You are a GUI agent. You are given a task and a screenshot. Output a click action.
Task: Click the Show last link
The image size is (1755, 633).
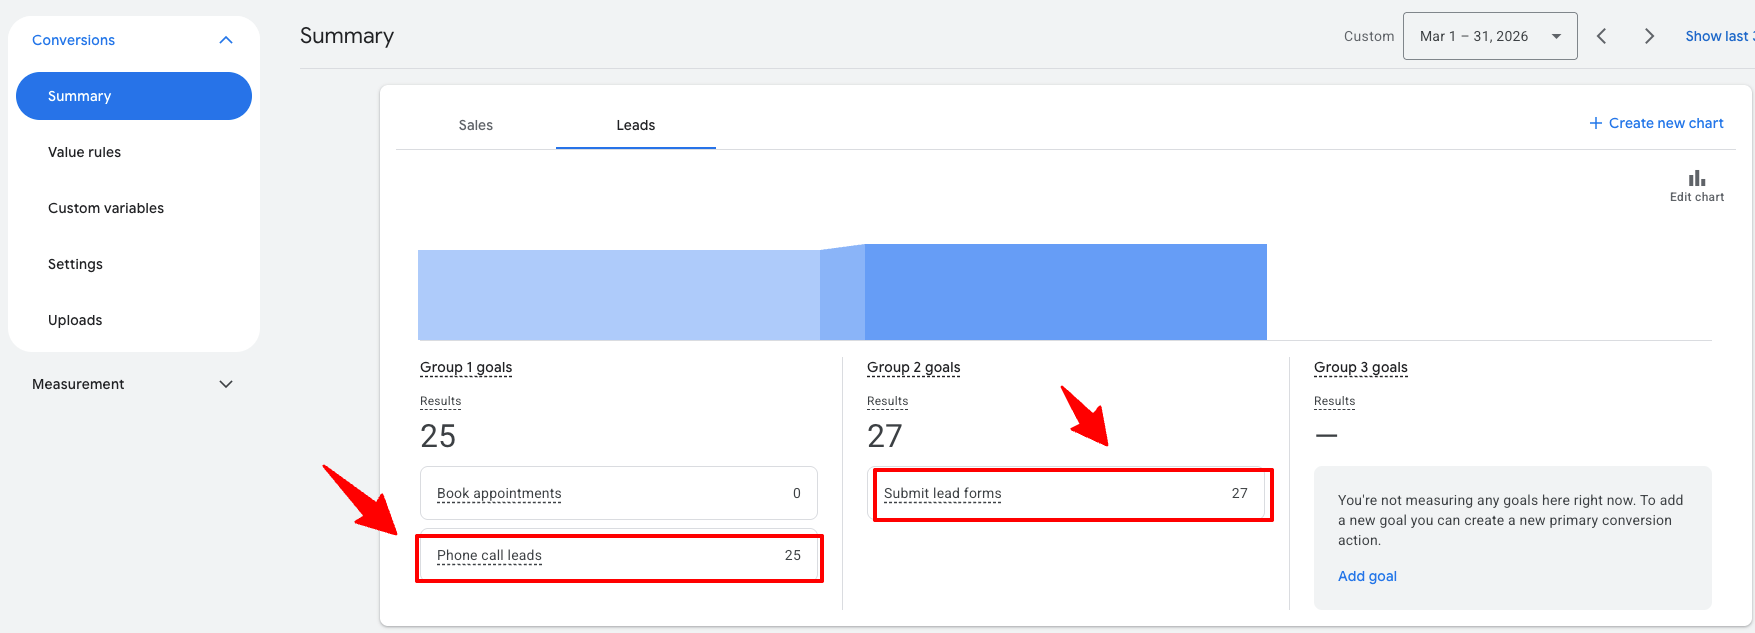1719,36
